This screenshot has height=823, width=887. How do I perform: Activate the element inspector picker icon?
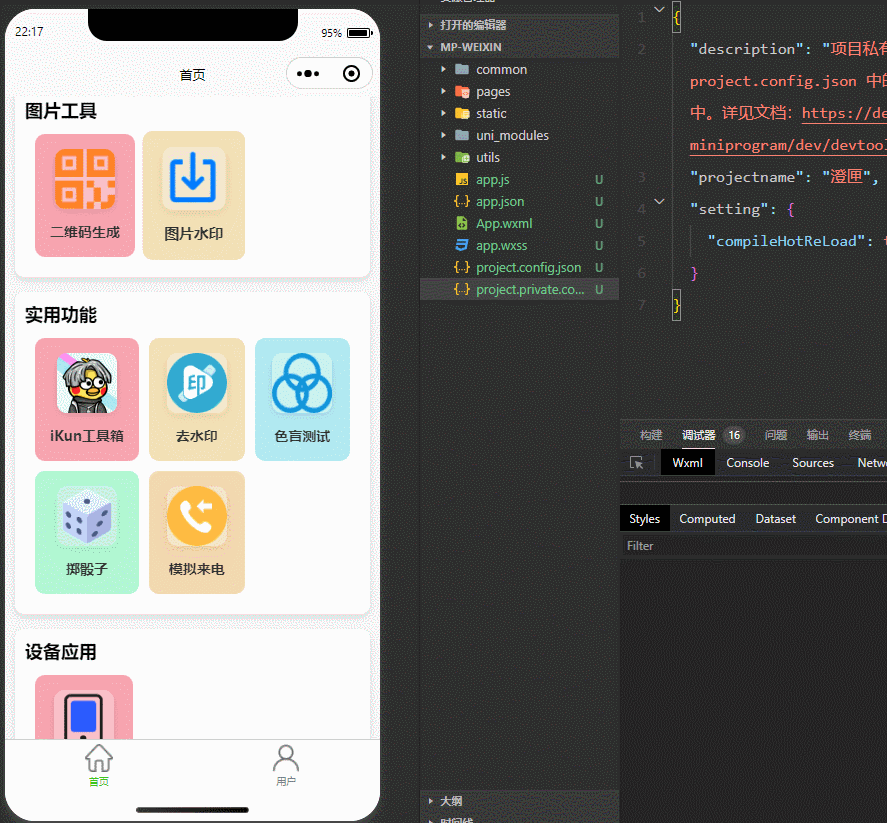(636, 463)
